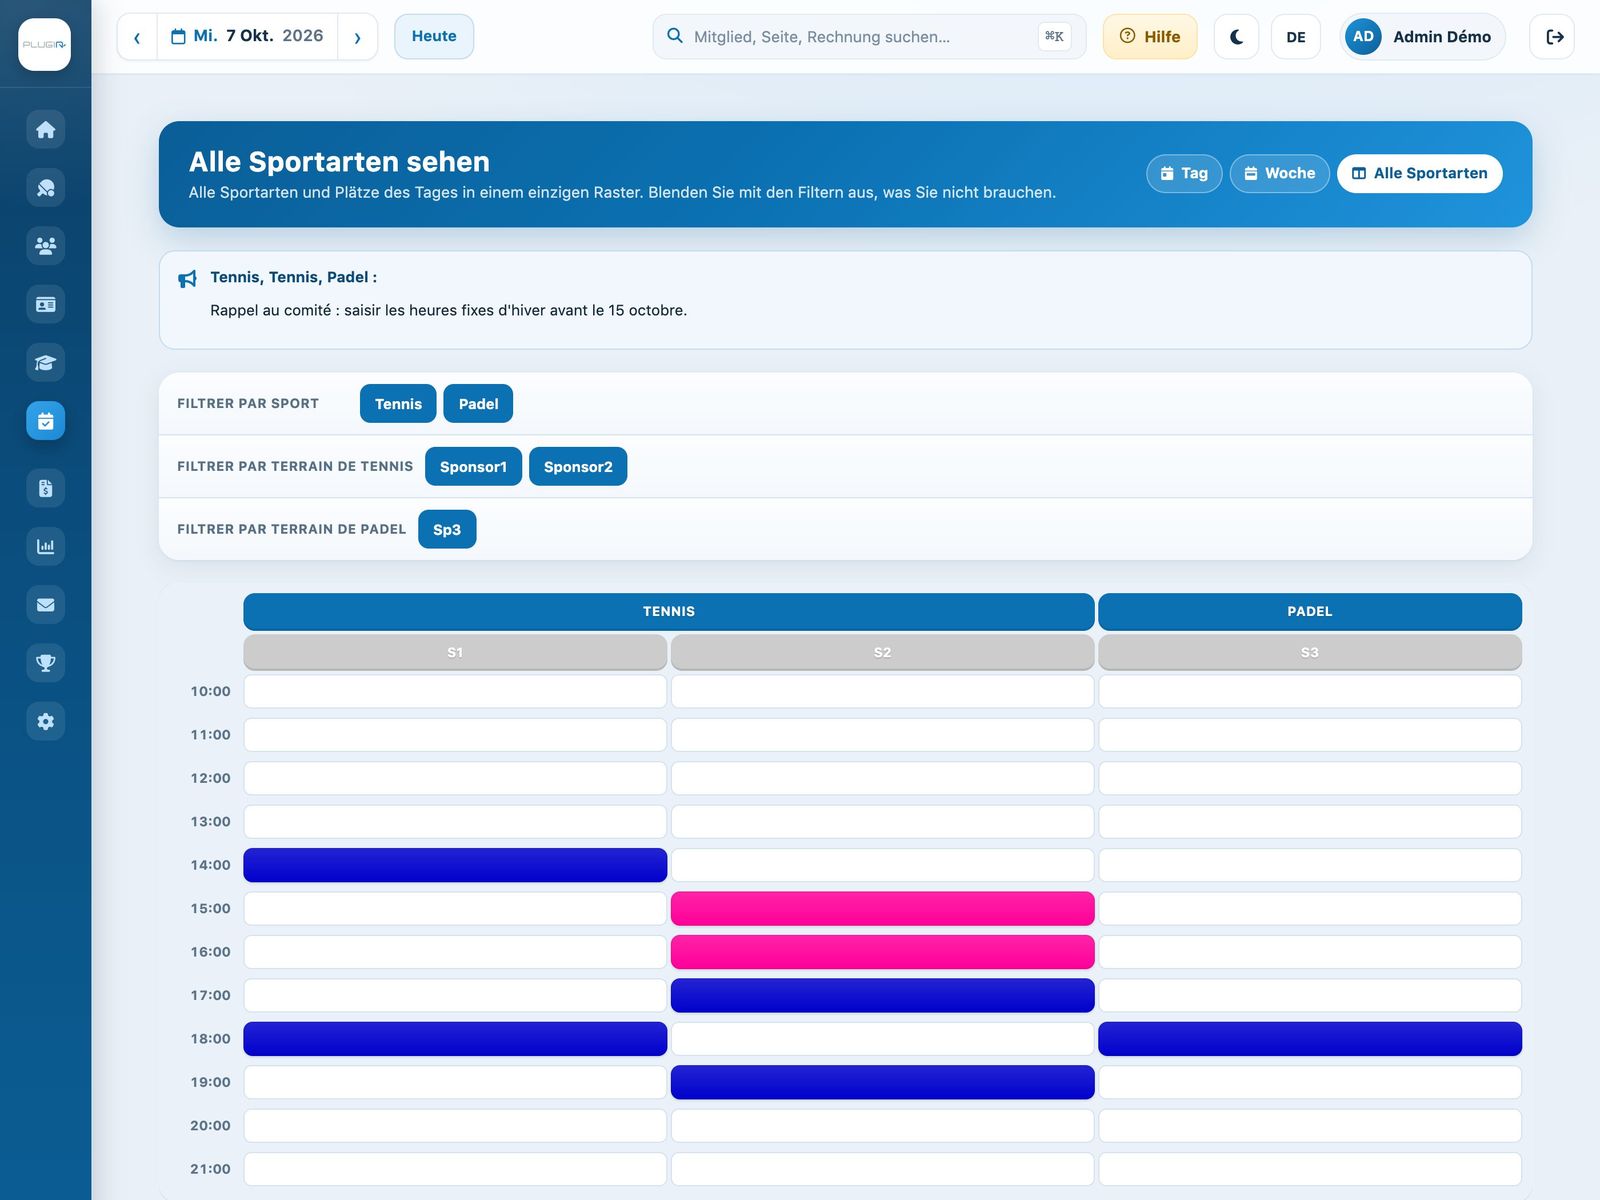
Task: Open the envelope messages sidebar icon
Action: [x=45, y=605]
